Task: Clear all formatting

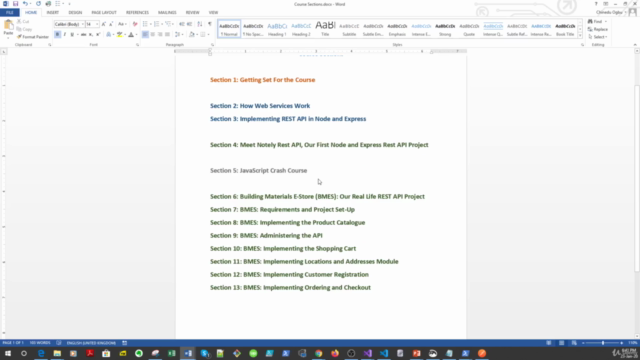Action: point(135,24)
